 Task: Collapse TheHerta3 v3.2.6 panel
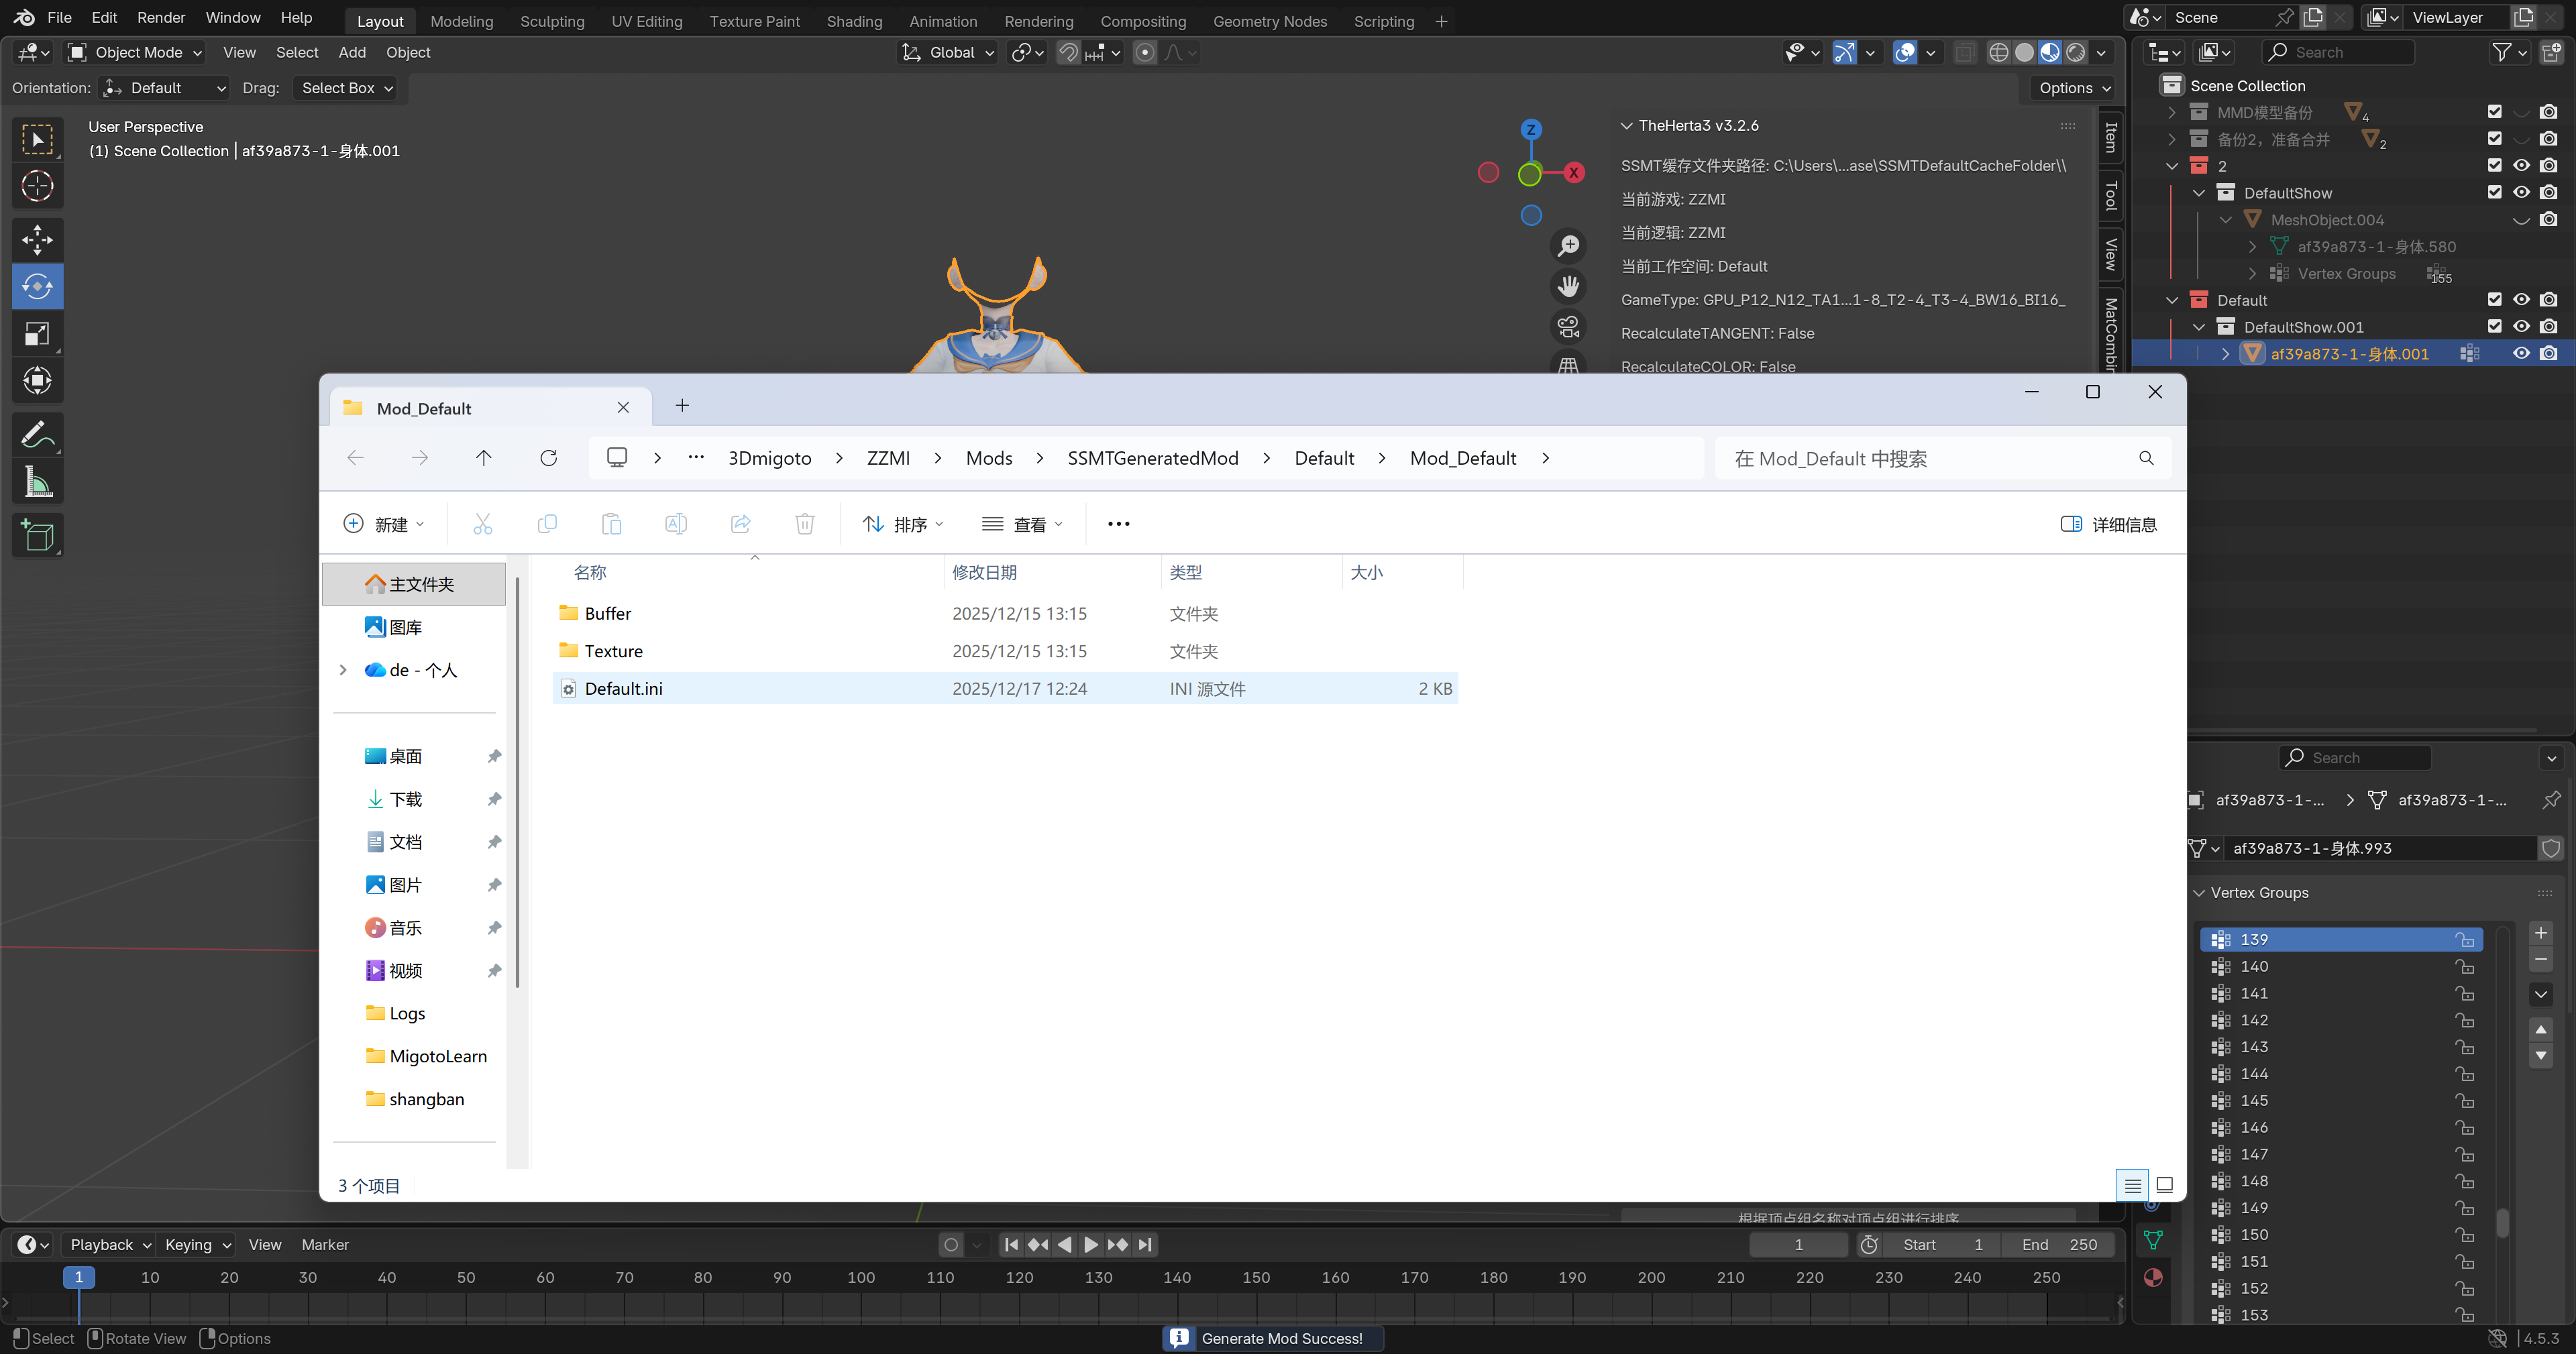pos(1627,126)
